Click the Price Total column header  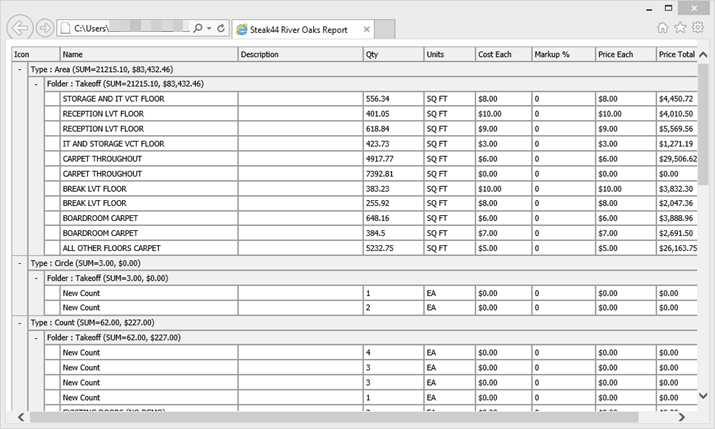pos(677,54)
